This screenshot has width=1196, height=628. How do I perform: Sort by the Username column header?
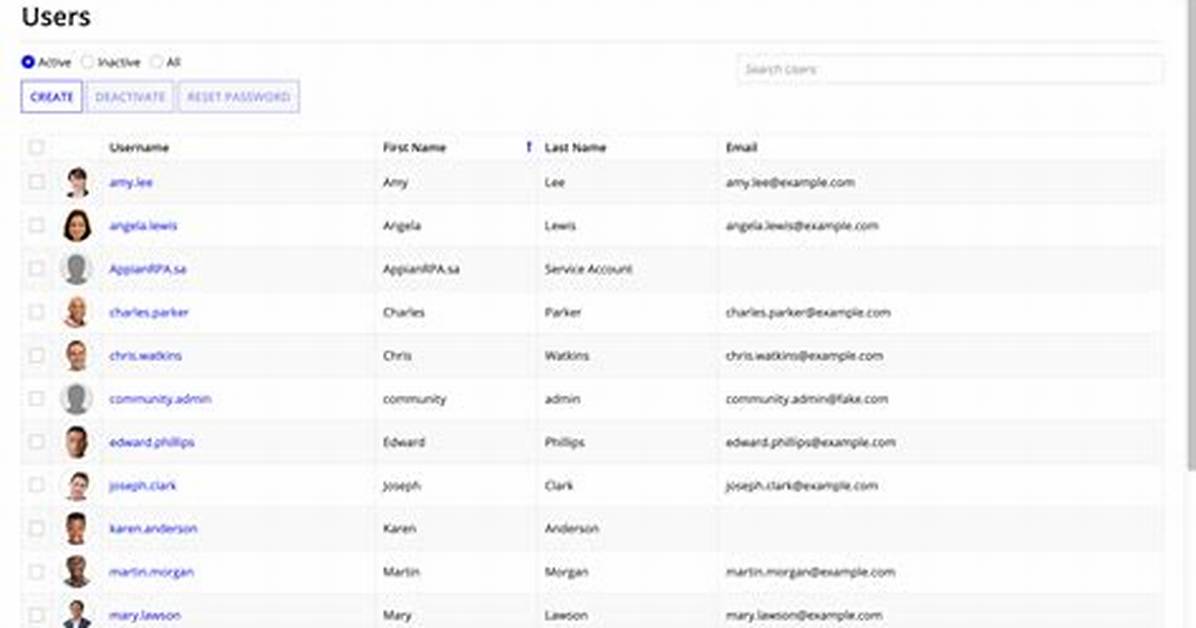139,147
